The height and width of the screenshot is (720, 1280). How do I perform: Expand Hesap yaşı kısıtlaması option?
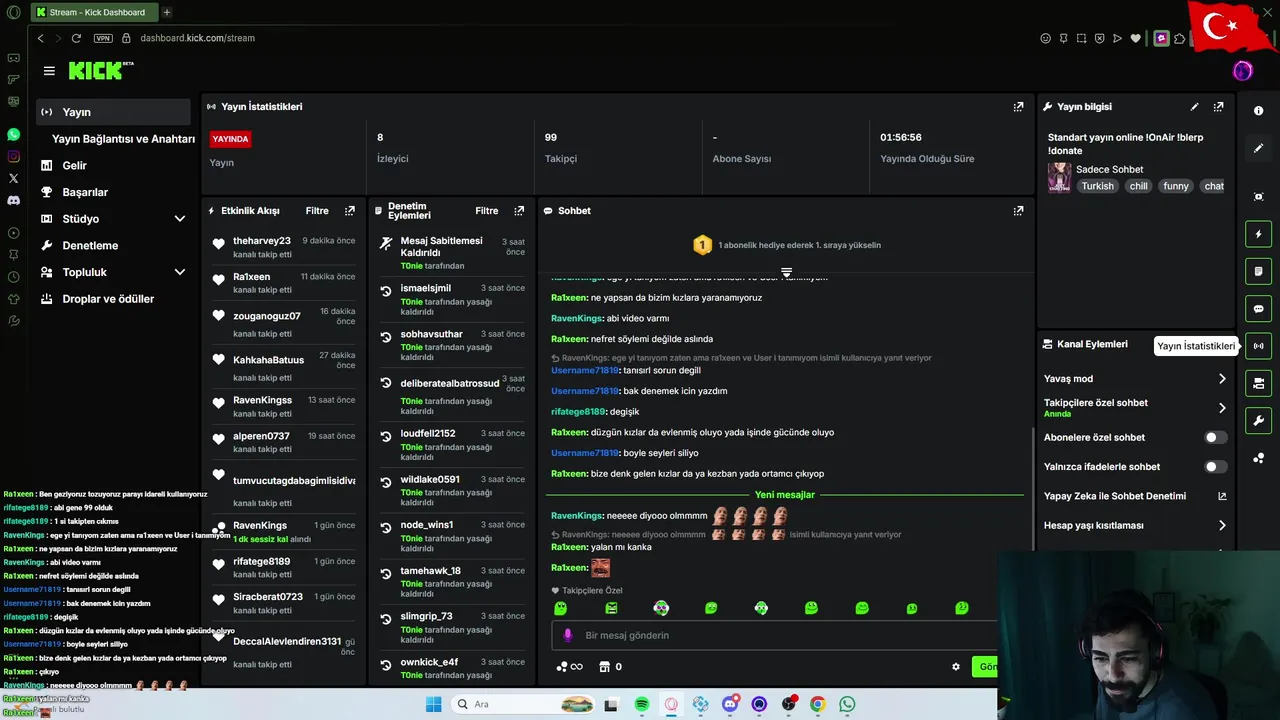coord(1221,525)
